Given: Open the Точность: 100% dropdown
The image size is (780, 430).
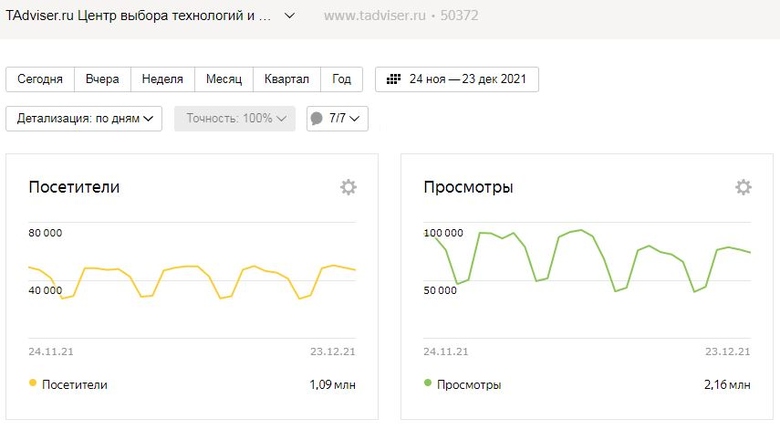Looking at the screenshot, I should click(234, 119).
